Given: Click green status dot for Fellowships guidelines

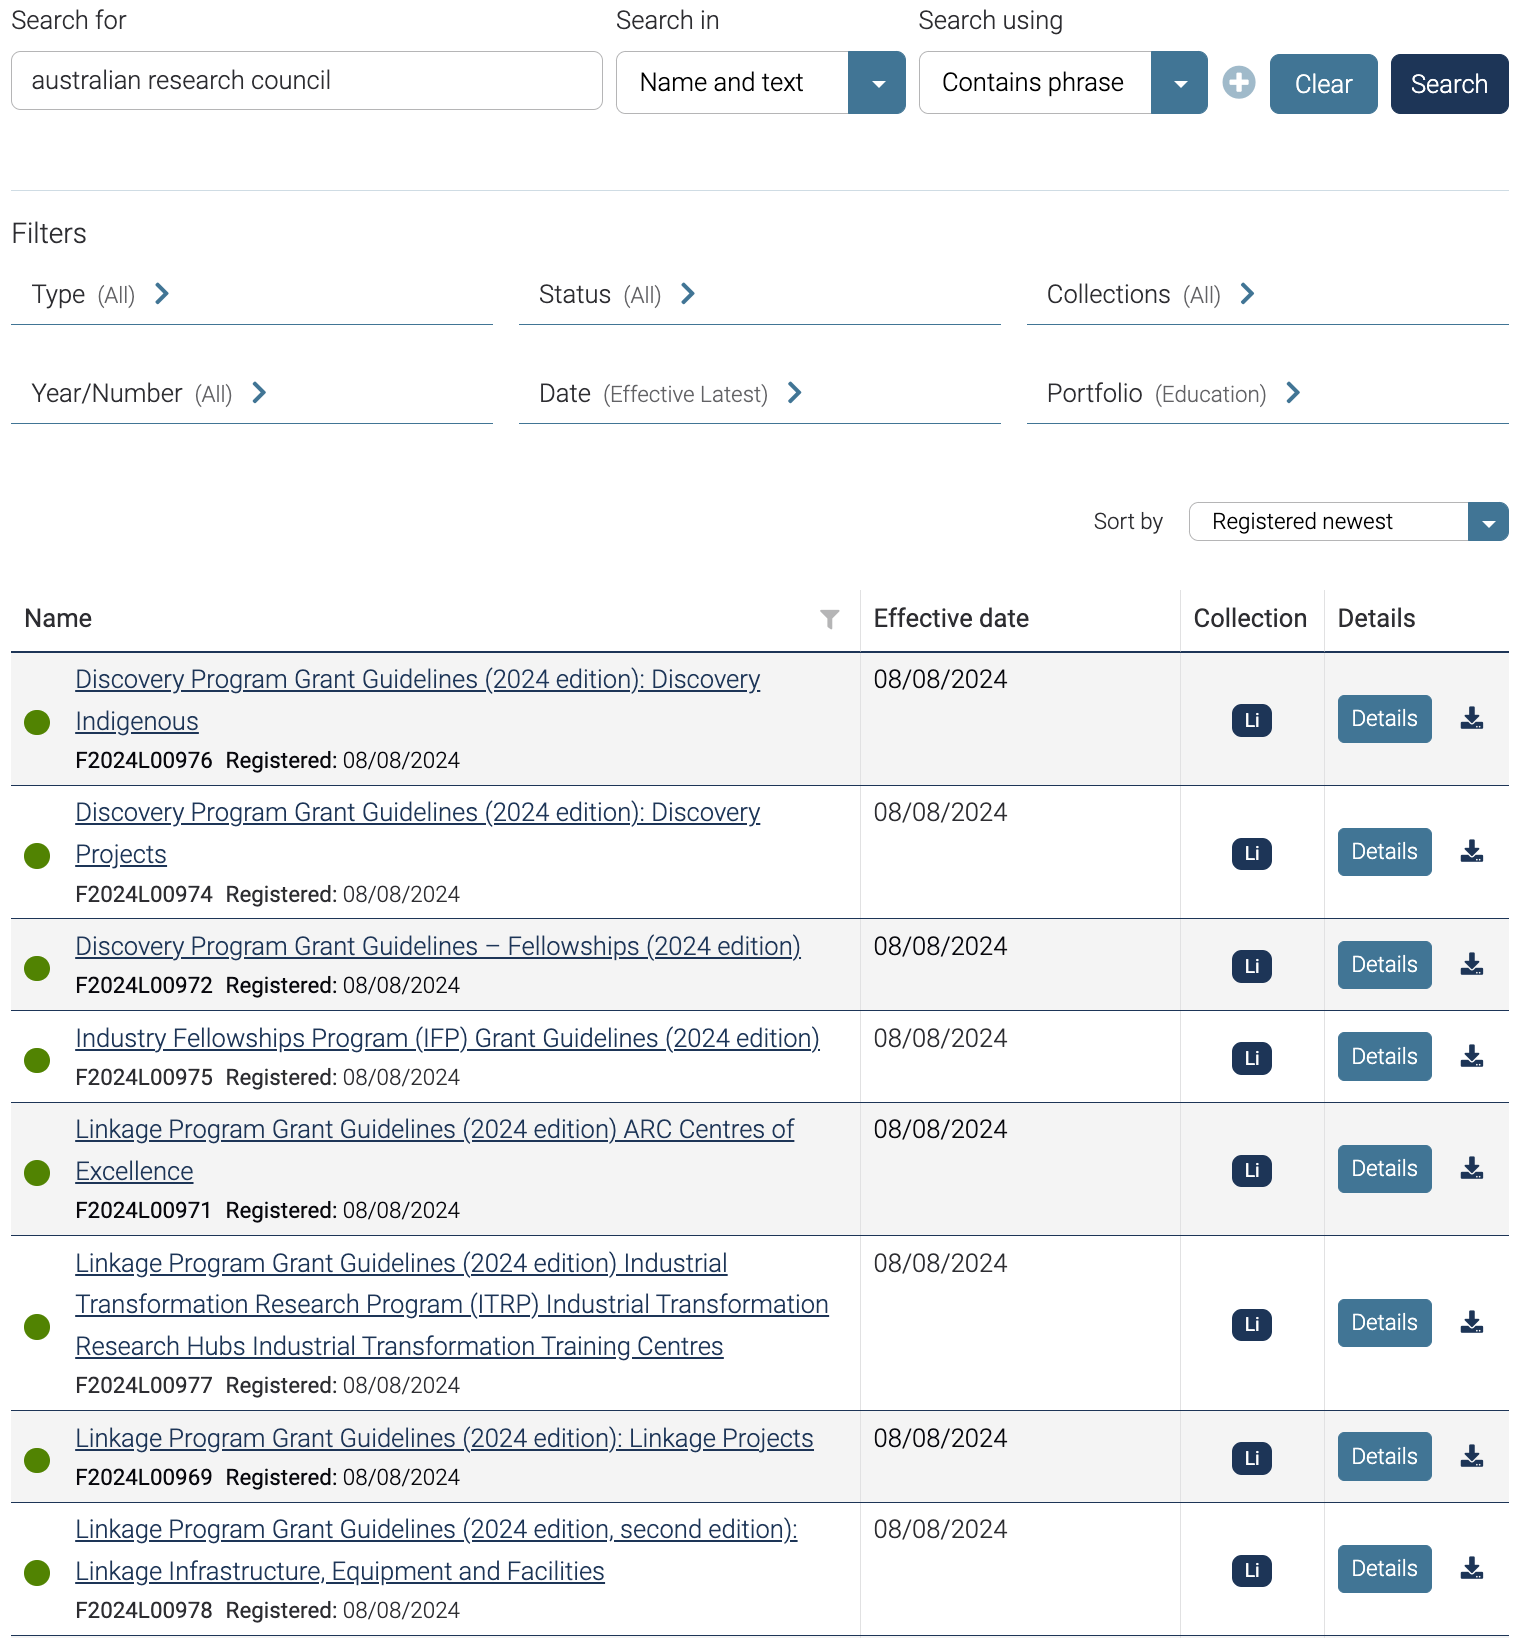Looking at the screenshot, I should [37, 968].
